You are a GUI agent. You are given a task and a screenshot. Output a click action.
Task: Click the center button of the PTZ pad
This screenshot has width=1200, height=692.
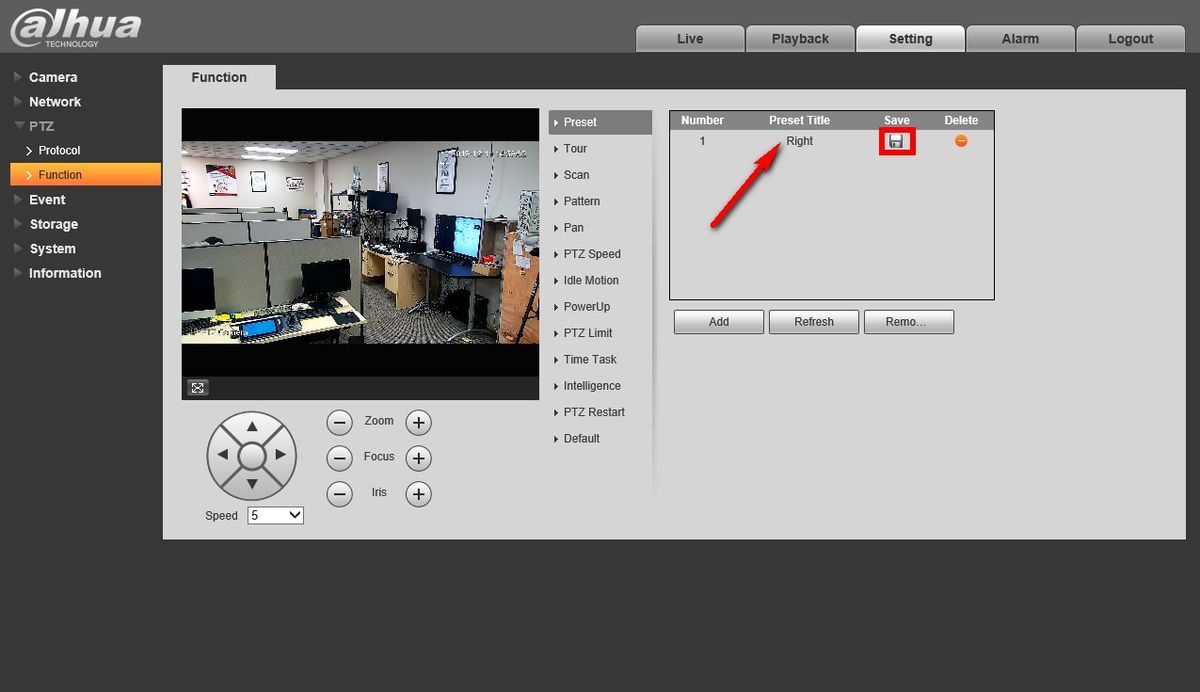[x=252, y=456]
